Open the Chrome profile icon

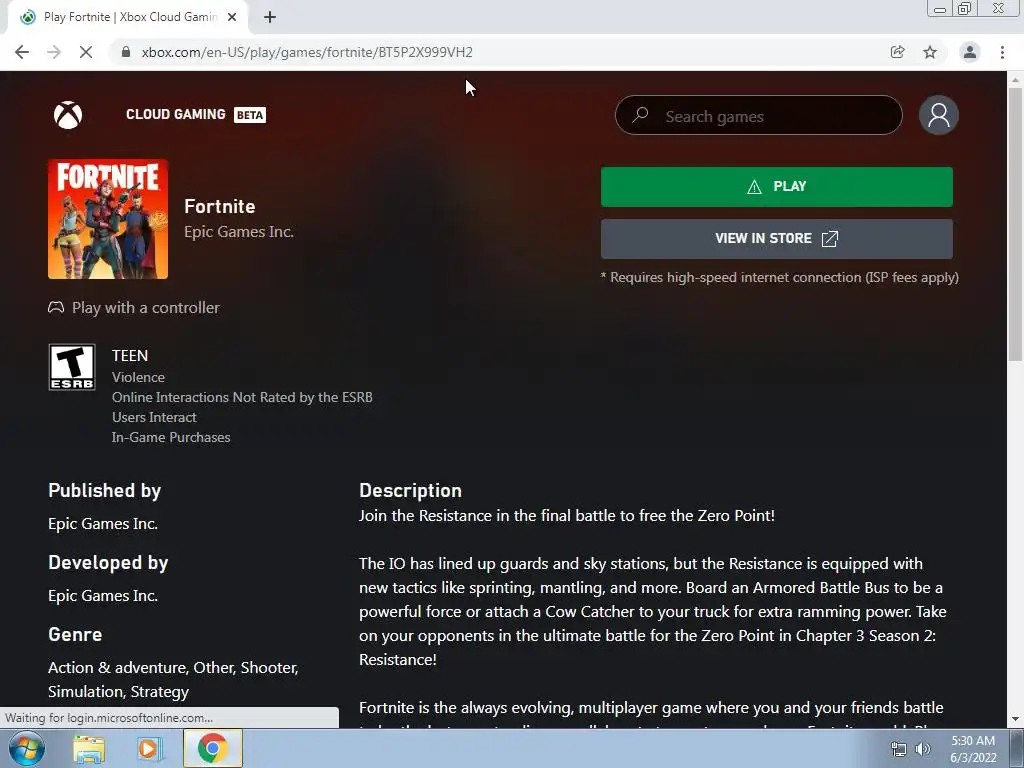click(x=970, y=52)
